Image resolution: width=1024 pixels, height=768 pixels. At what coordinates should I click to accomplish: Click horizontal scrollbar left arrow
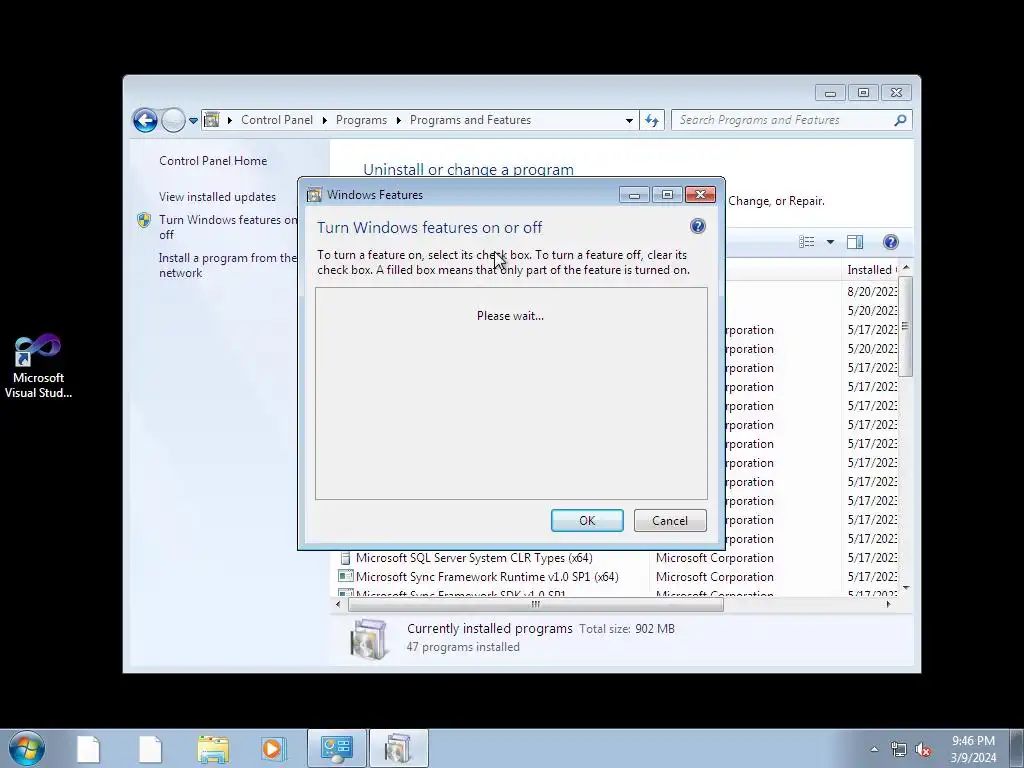338,605
